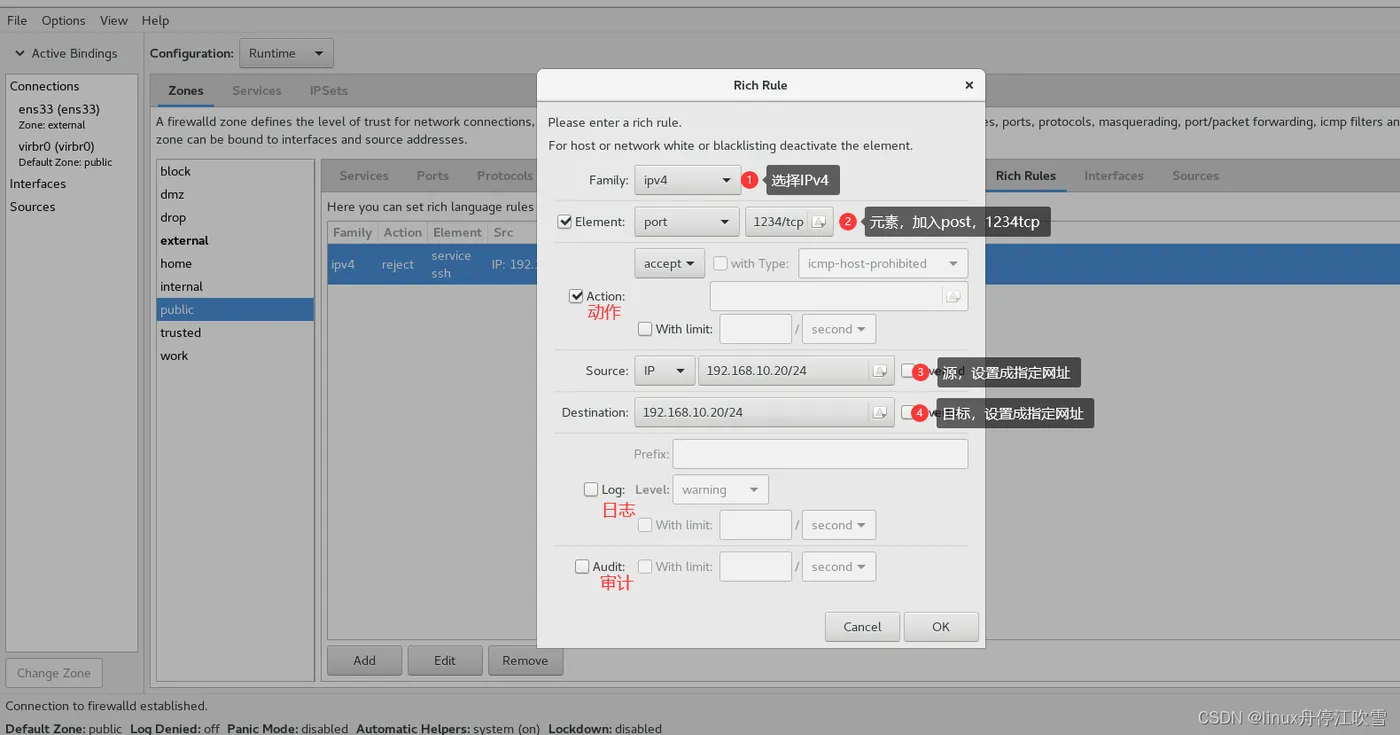
Task: Close the Rich Rule dialog with the X
Action: click(968, 85)
